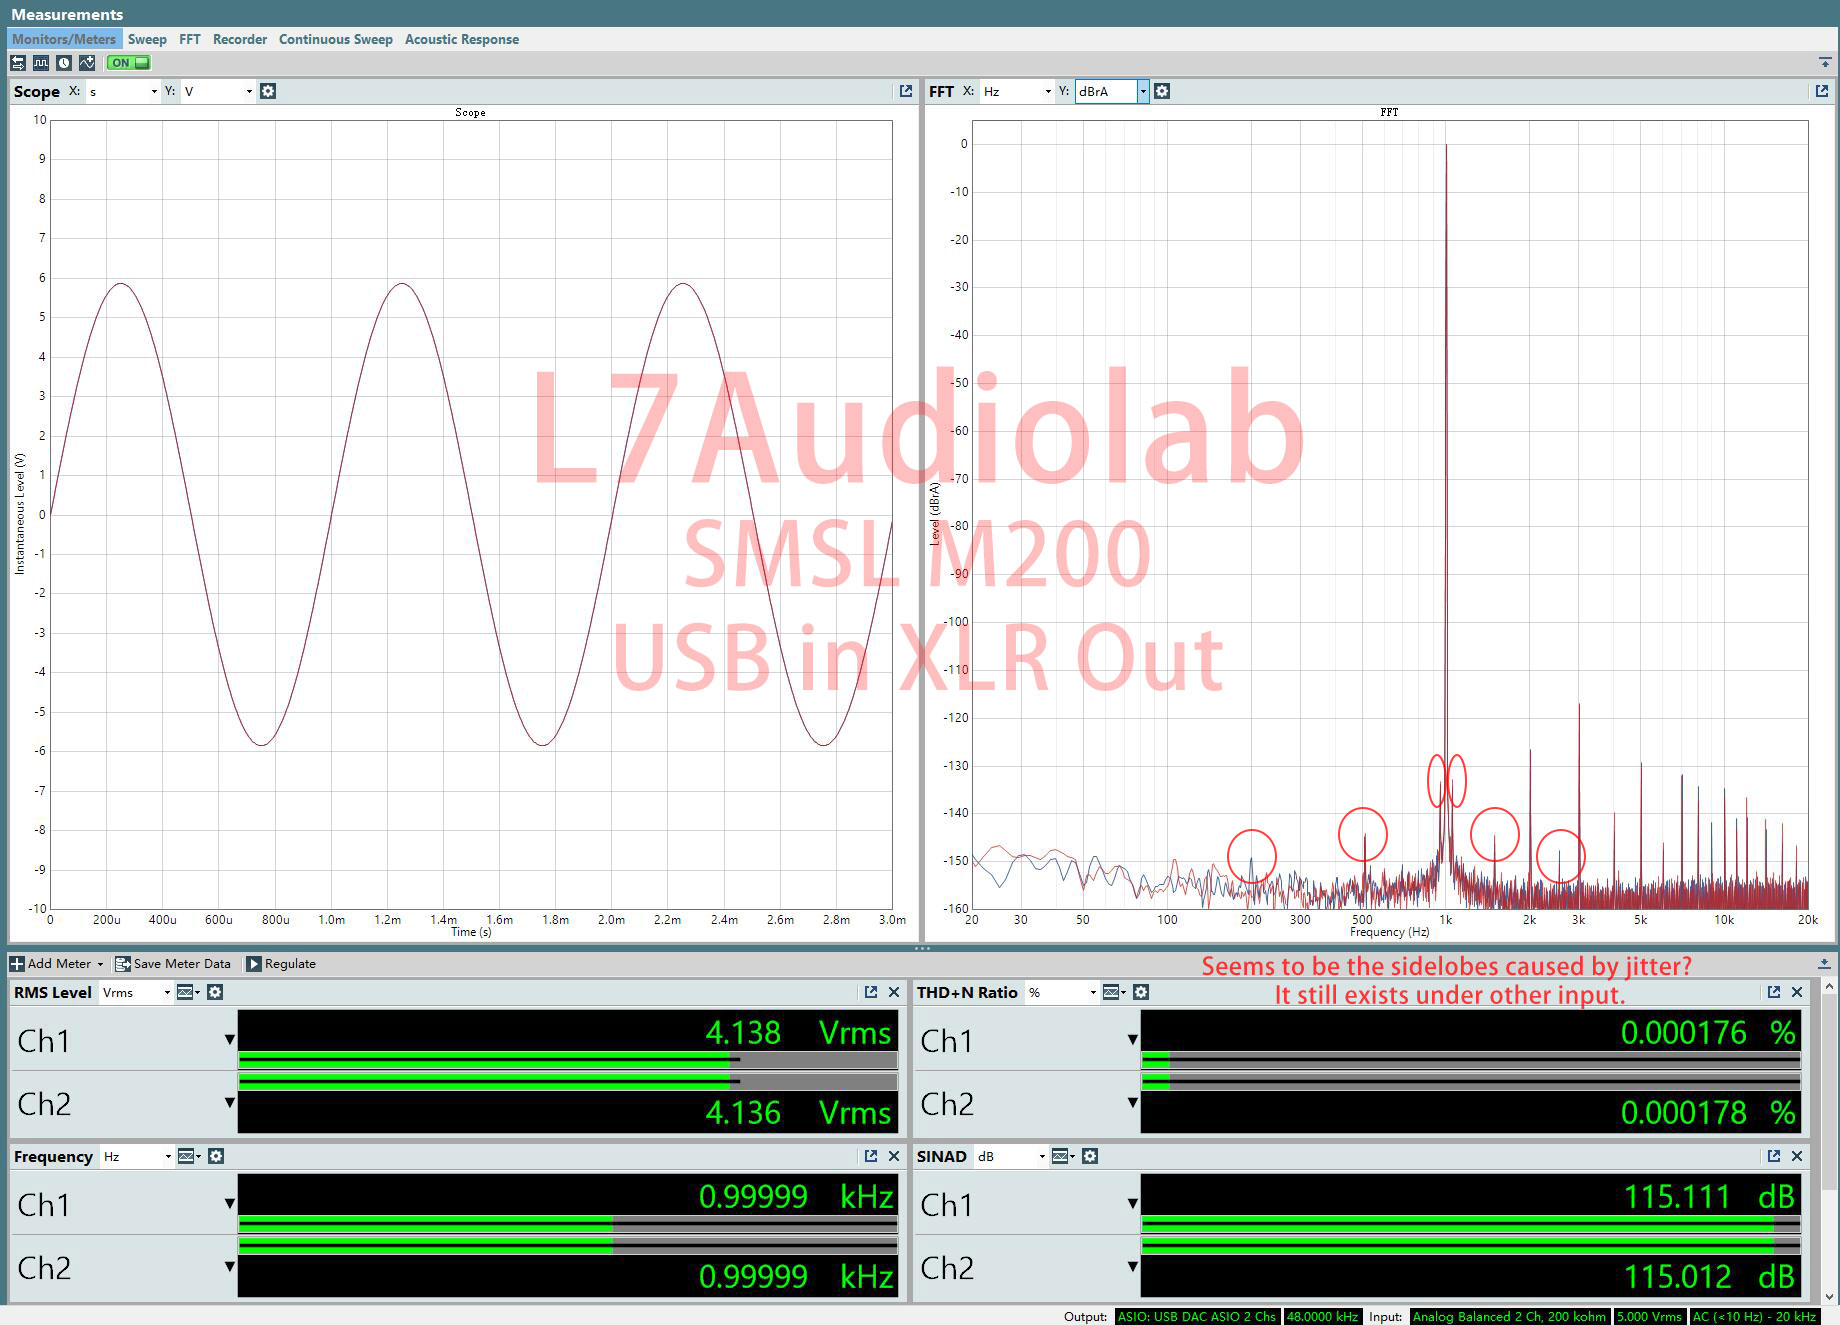Switch to Recorder tab

click(240, 39)
